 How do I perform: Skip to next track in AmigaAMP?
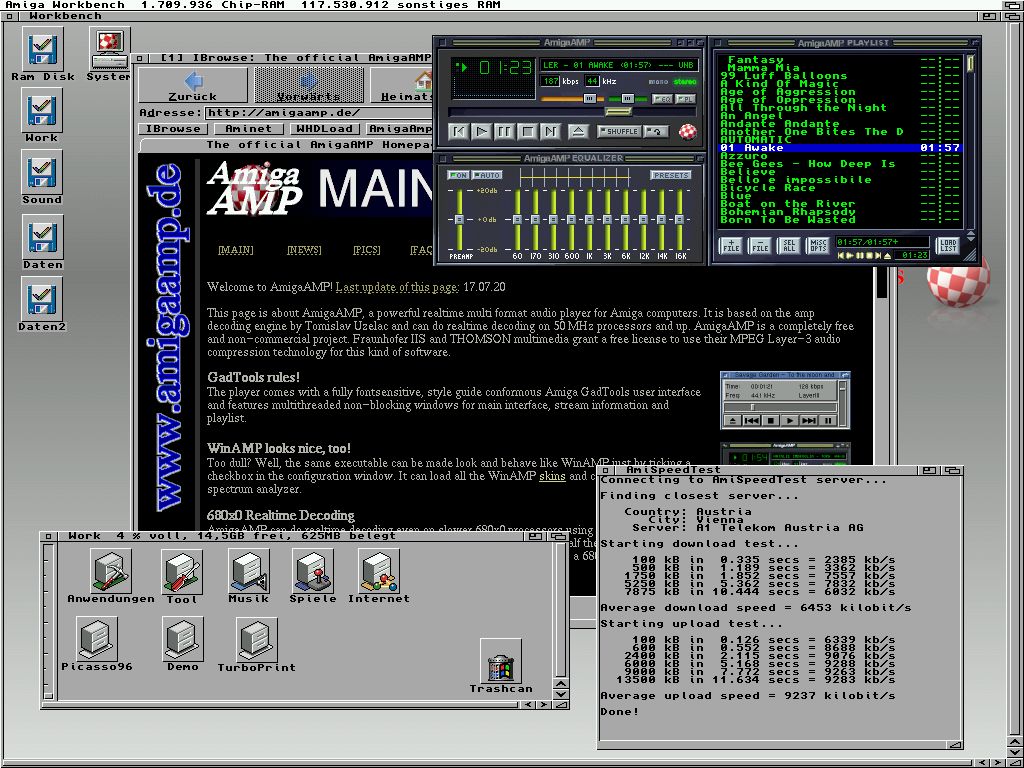tap(551, 132)
